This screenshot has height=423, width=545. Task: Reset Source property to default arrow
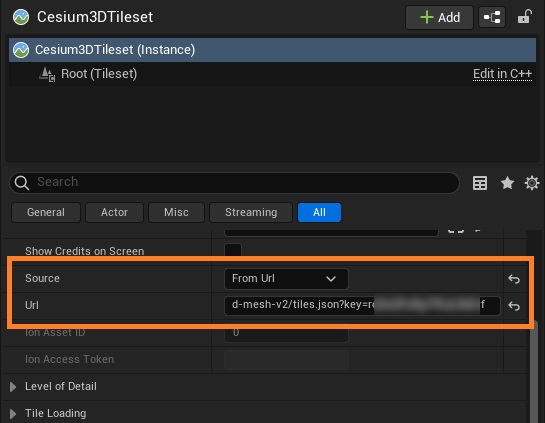pyautogui.click(x=514, y=279)
